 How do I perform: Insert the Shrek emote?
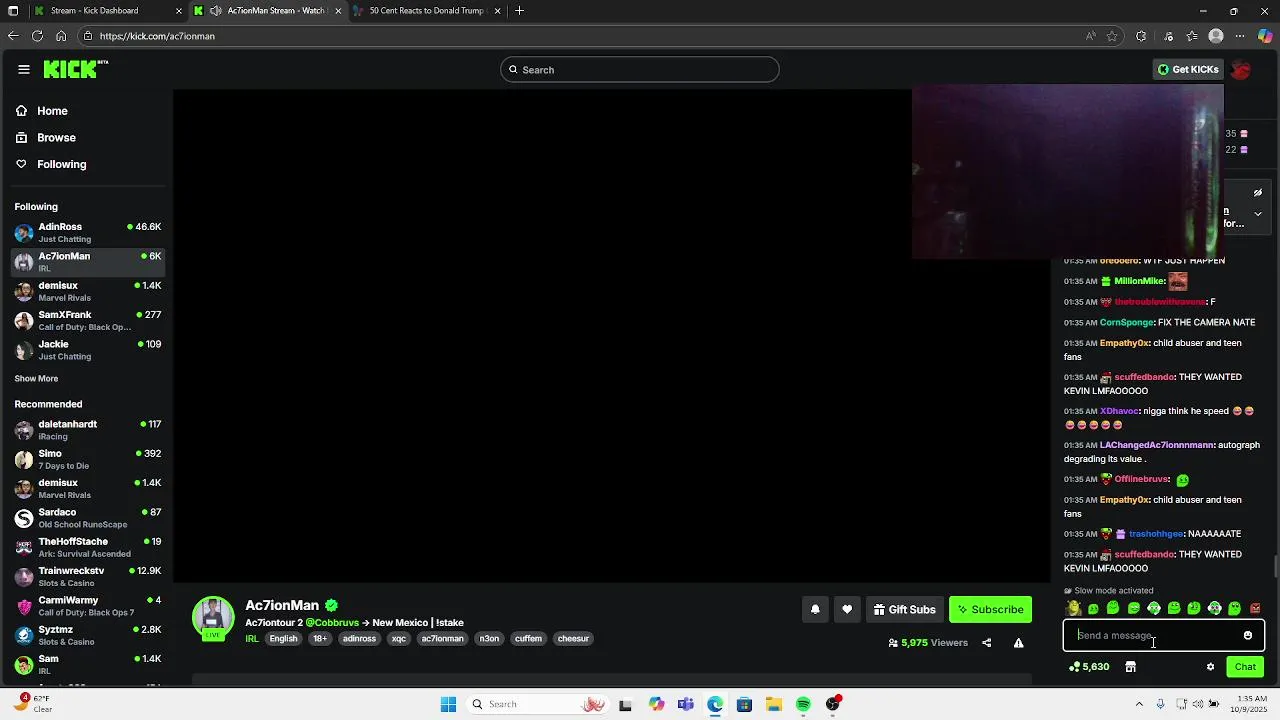pyautogui.click(x=1073, y=608)
